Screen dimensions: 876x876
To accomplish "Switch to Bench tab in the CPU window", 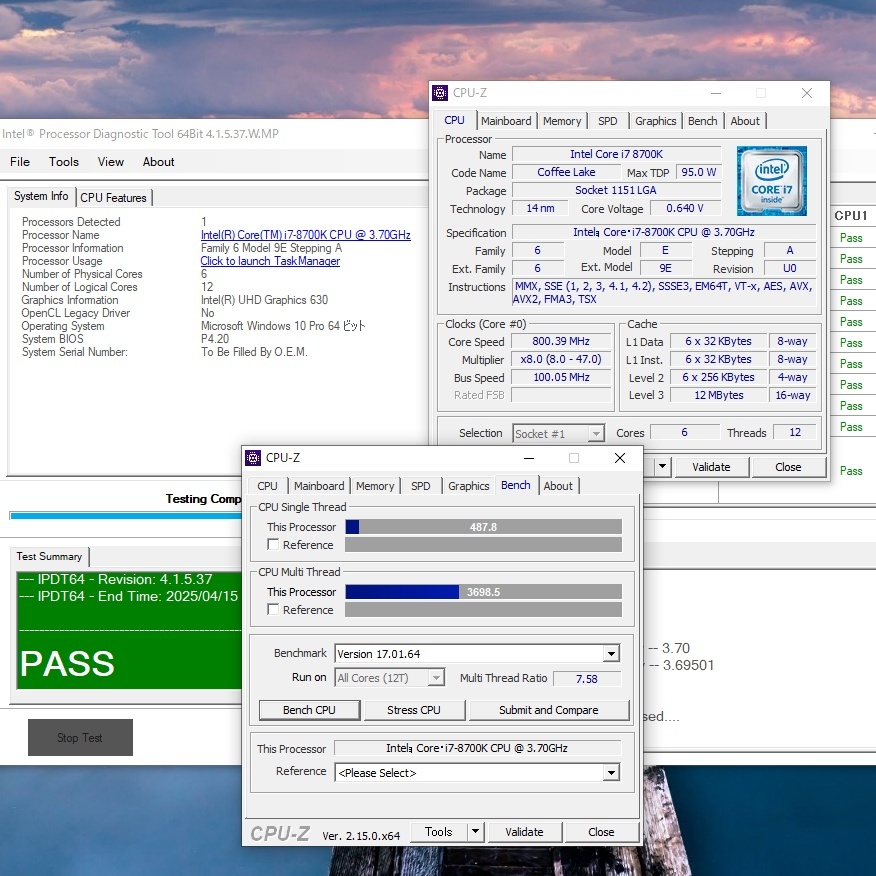I will pyautogui.click(x=702, y=121).
